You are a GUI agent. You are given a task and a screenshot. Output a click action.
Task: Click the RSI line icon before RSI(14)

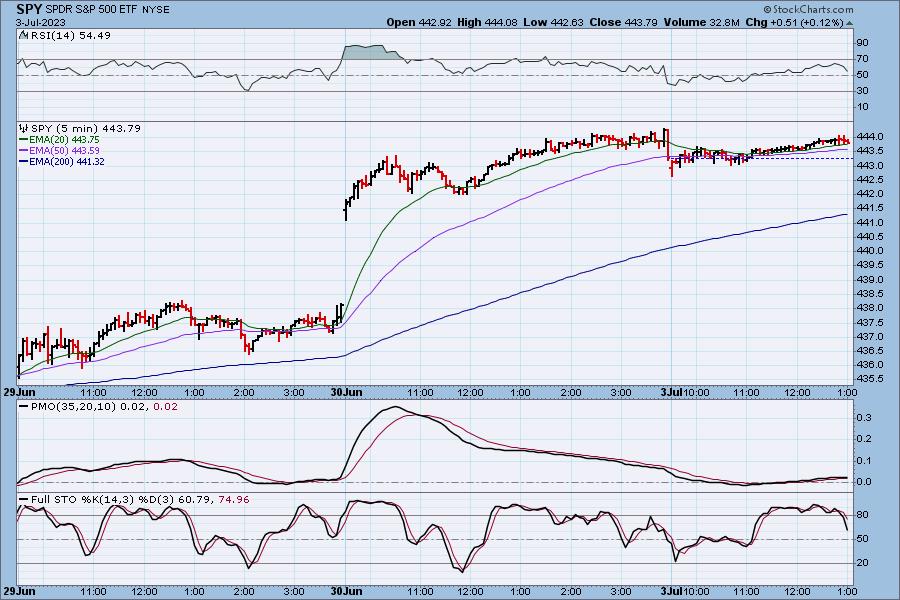(x=23, y=35)
